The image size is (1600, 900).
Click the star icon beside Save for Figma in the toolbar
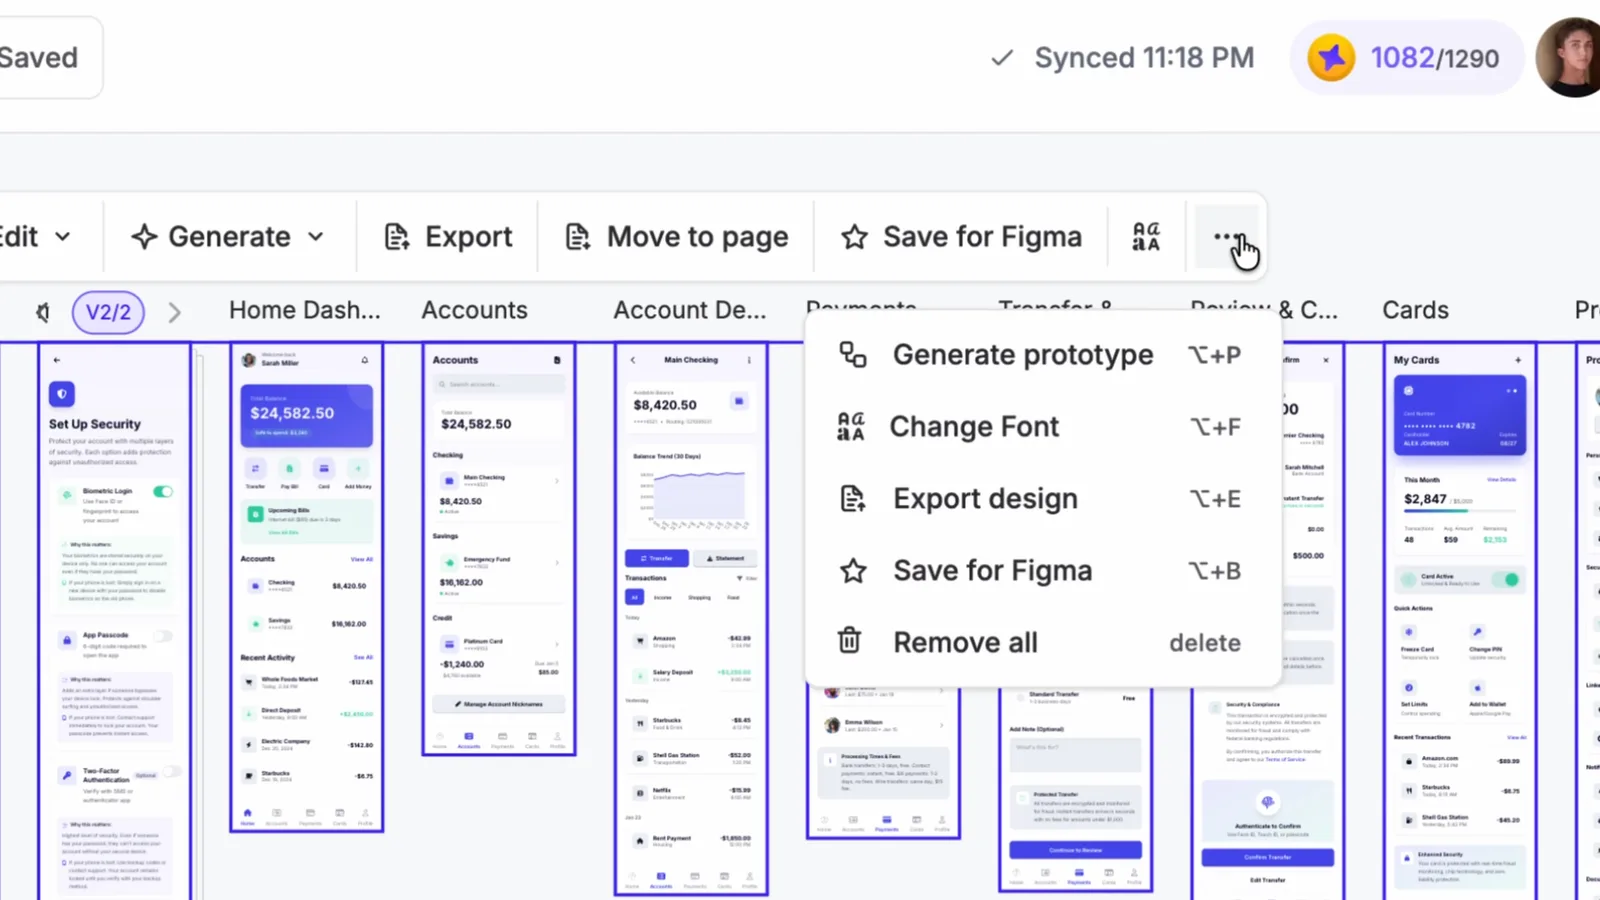coord(854,237)
